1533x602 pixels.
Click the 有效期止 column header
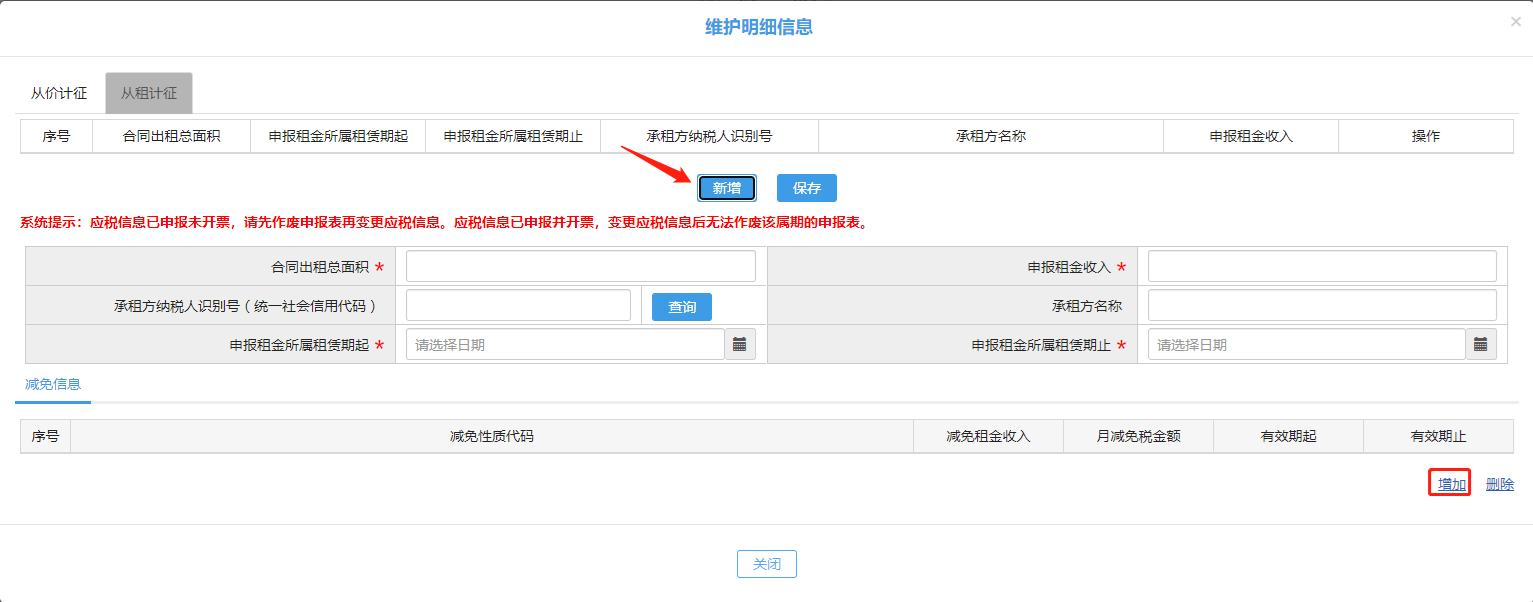1439,437
